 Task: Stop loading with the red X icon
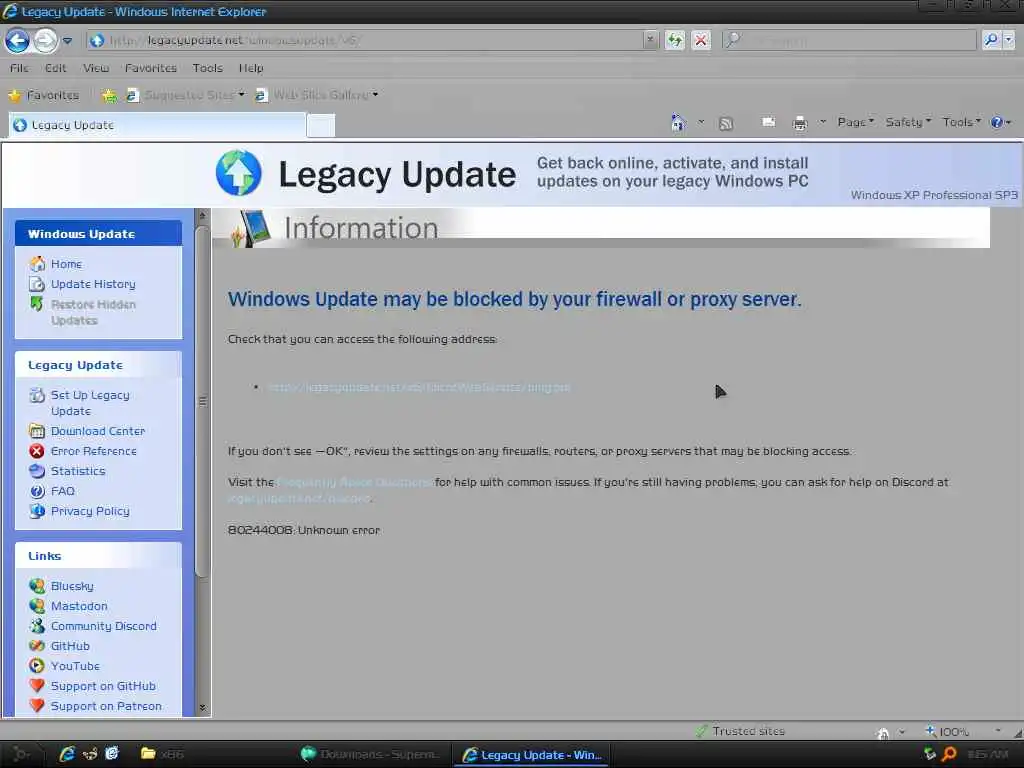click(x=701, y=40)
